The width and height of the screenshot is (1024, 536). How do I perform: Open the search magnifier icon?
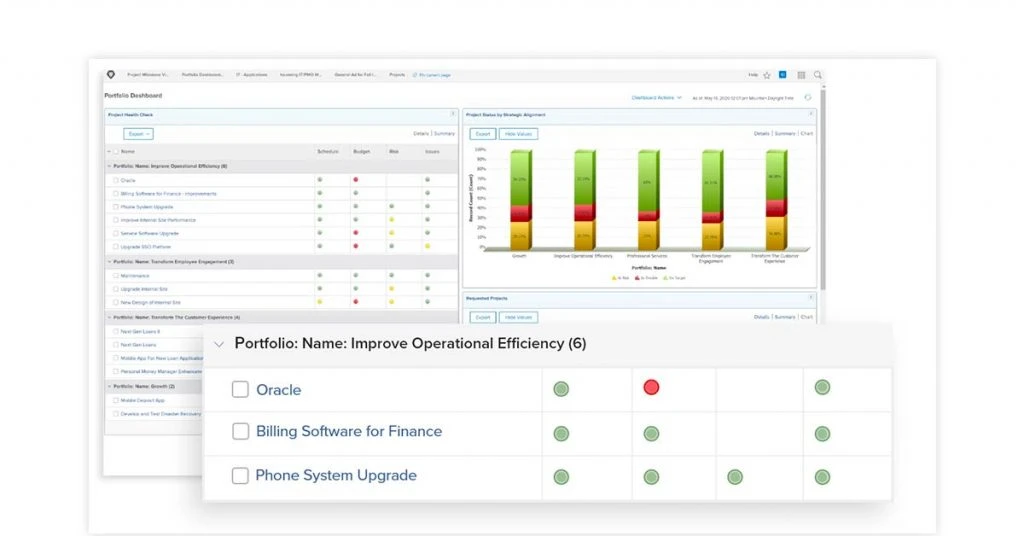818,75
